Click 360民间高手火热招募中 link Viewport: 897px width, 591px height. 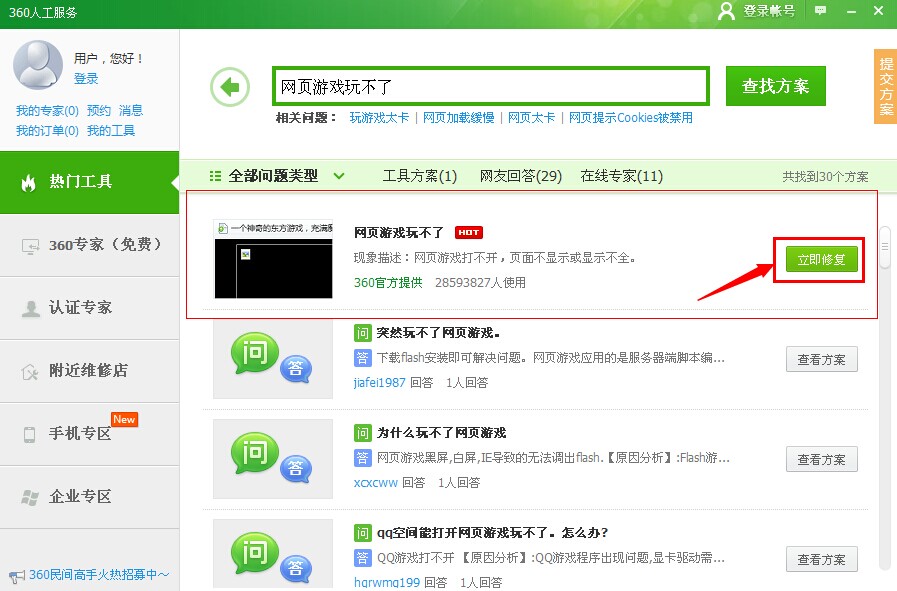pos(99,574)
